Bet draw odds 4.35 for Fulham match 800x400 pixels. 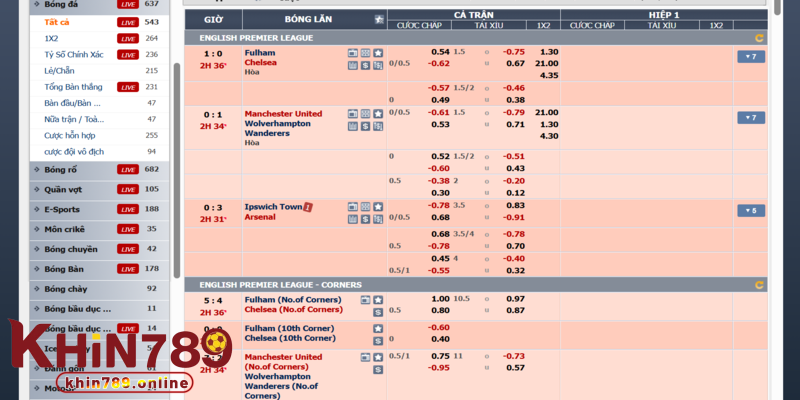pos(549,76)
